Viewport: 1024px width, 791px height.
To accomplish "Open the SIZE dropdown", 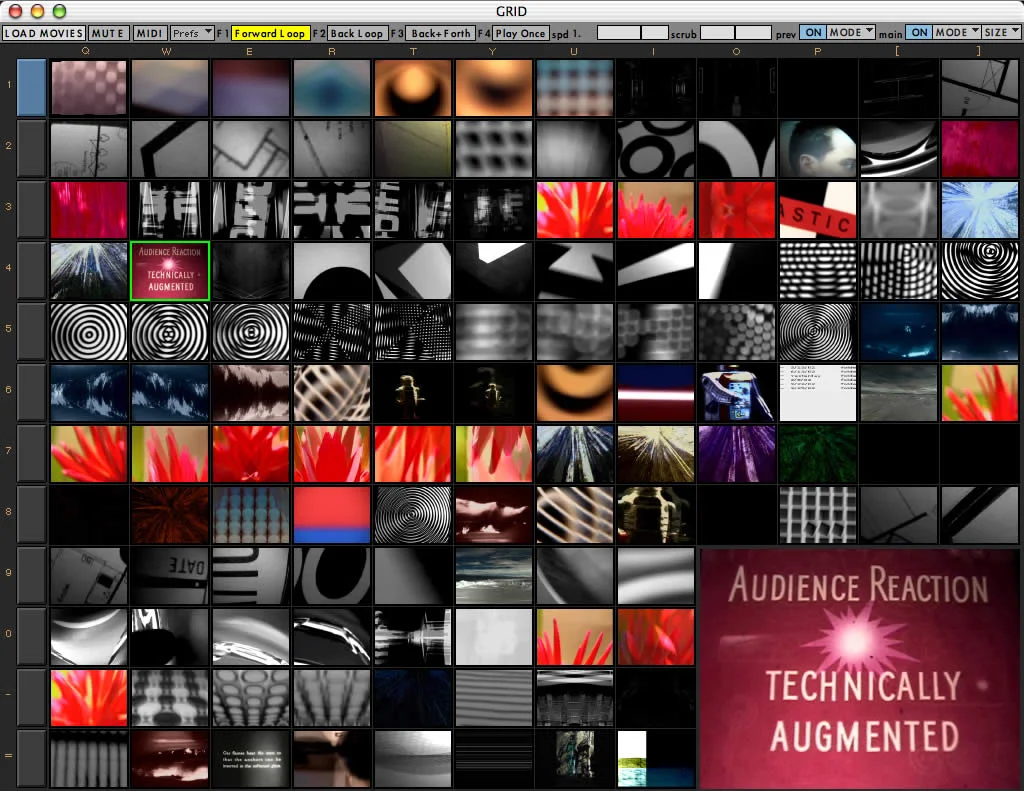I will click(1001, 32).
